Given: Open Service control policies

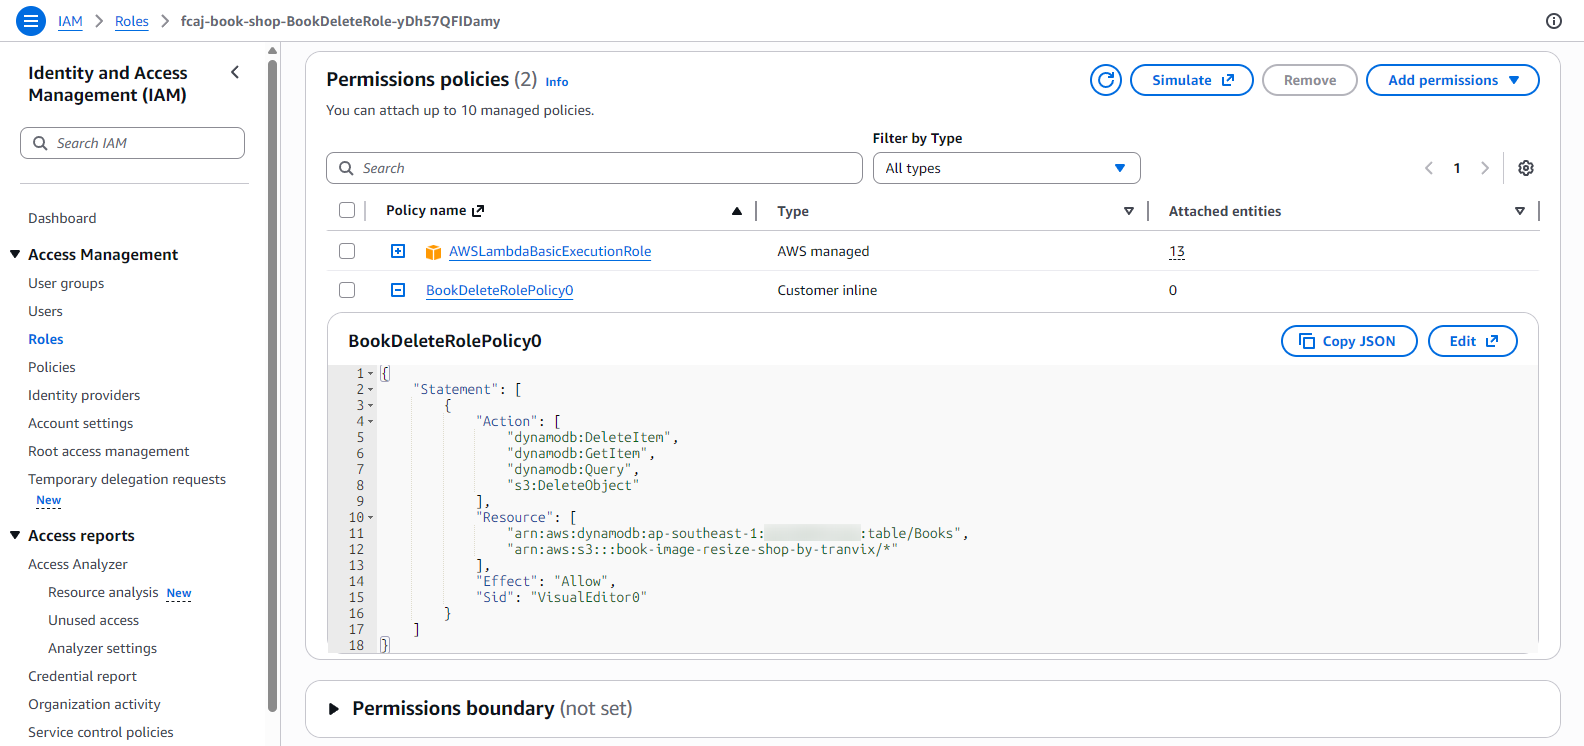Looking at the screenshot, I should pos(100,732).
